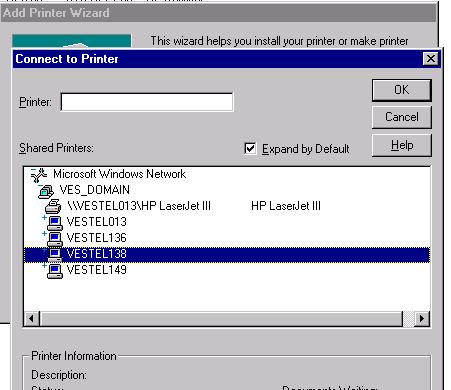Select the VESTEL149 tree row text
The image size is (451, 390).
97,270
